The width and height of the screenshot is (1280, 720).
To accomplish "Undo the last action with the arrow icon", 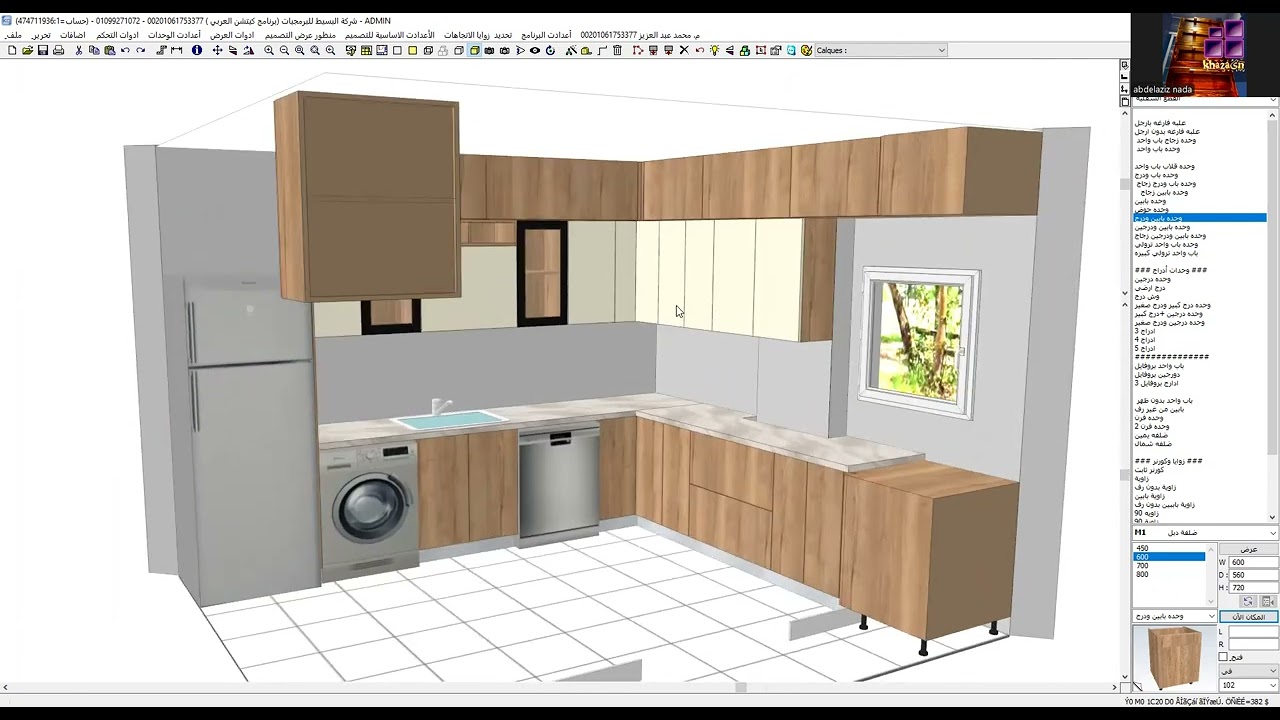I will pos(125,50).
